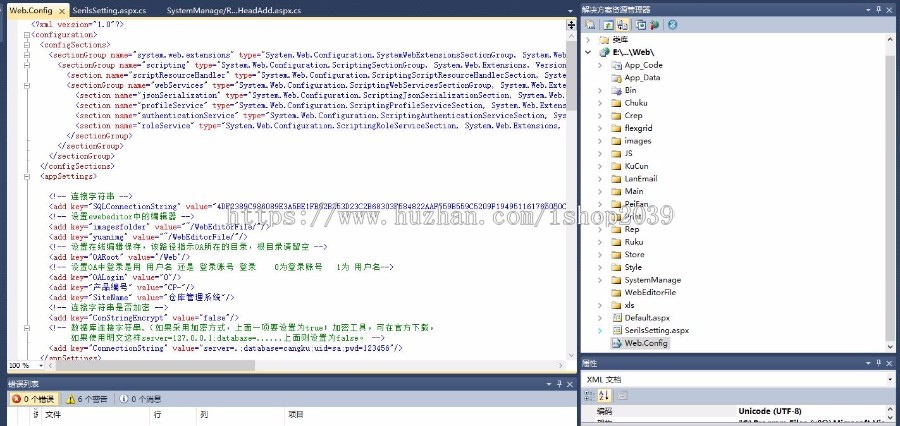Click the 行 column header in Error List

tap(157, 415)
